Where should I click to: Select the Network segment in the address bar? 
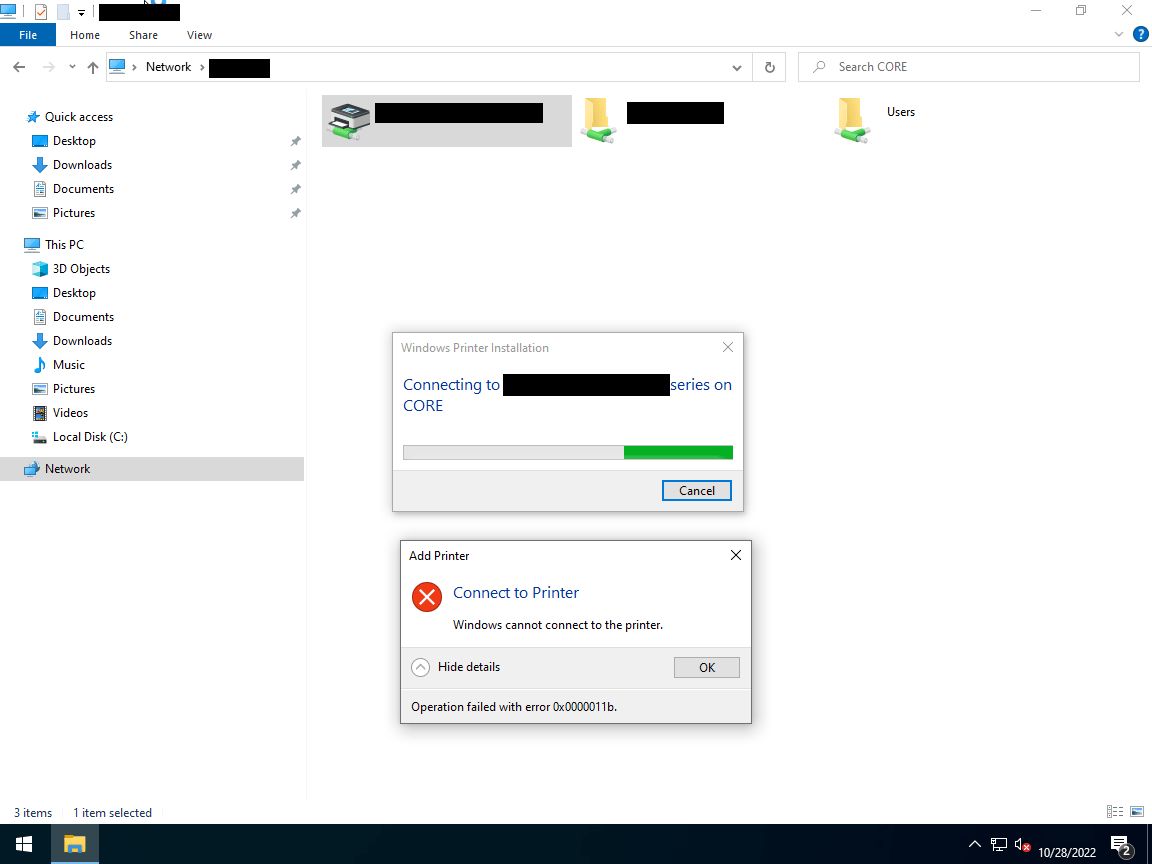click(x=168, y=67)
